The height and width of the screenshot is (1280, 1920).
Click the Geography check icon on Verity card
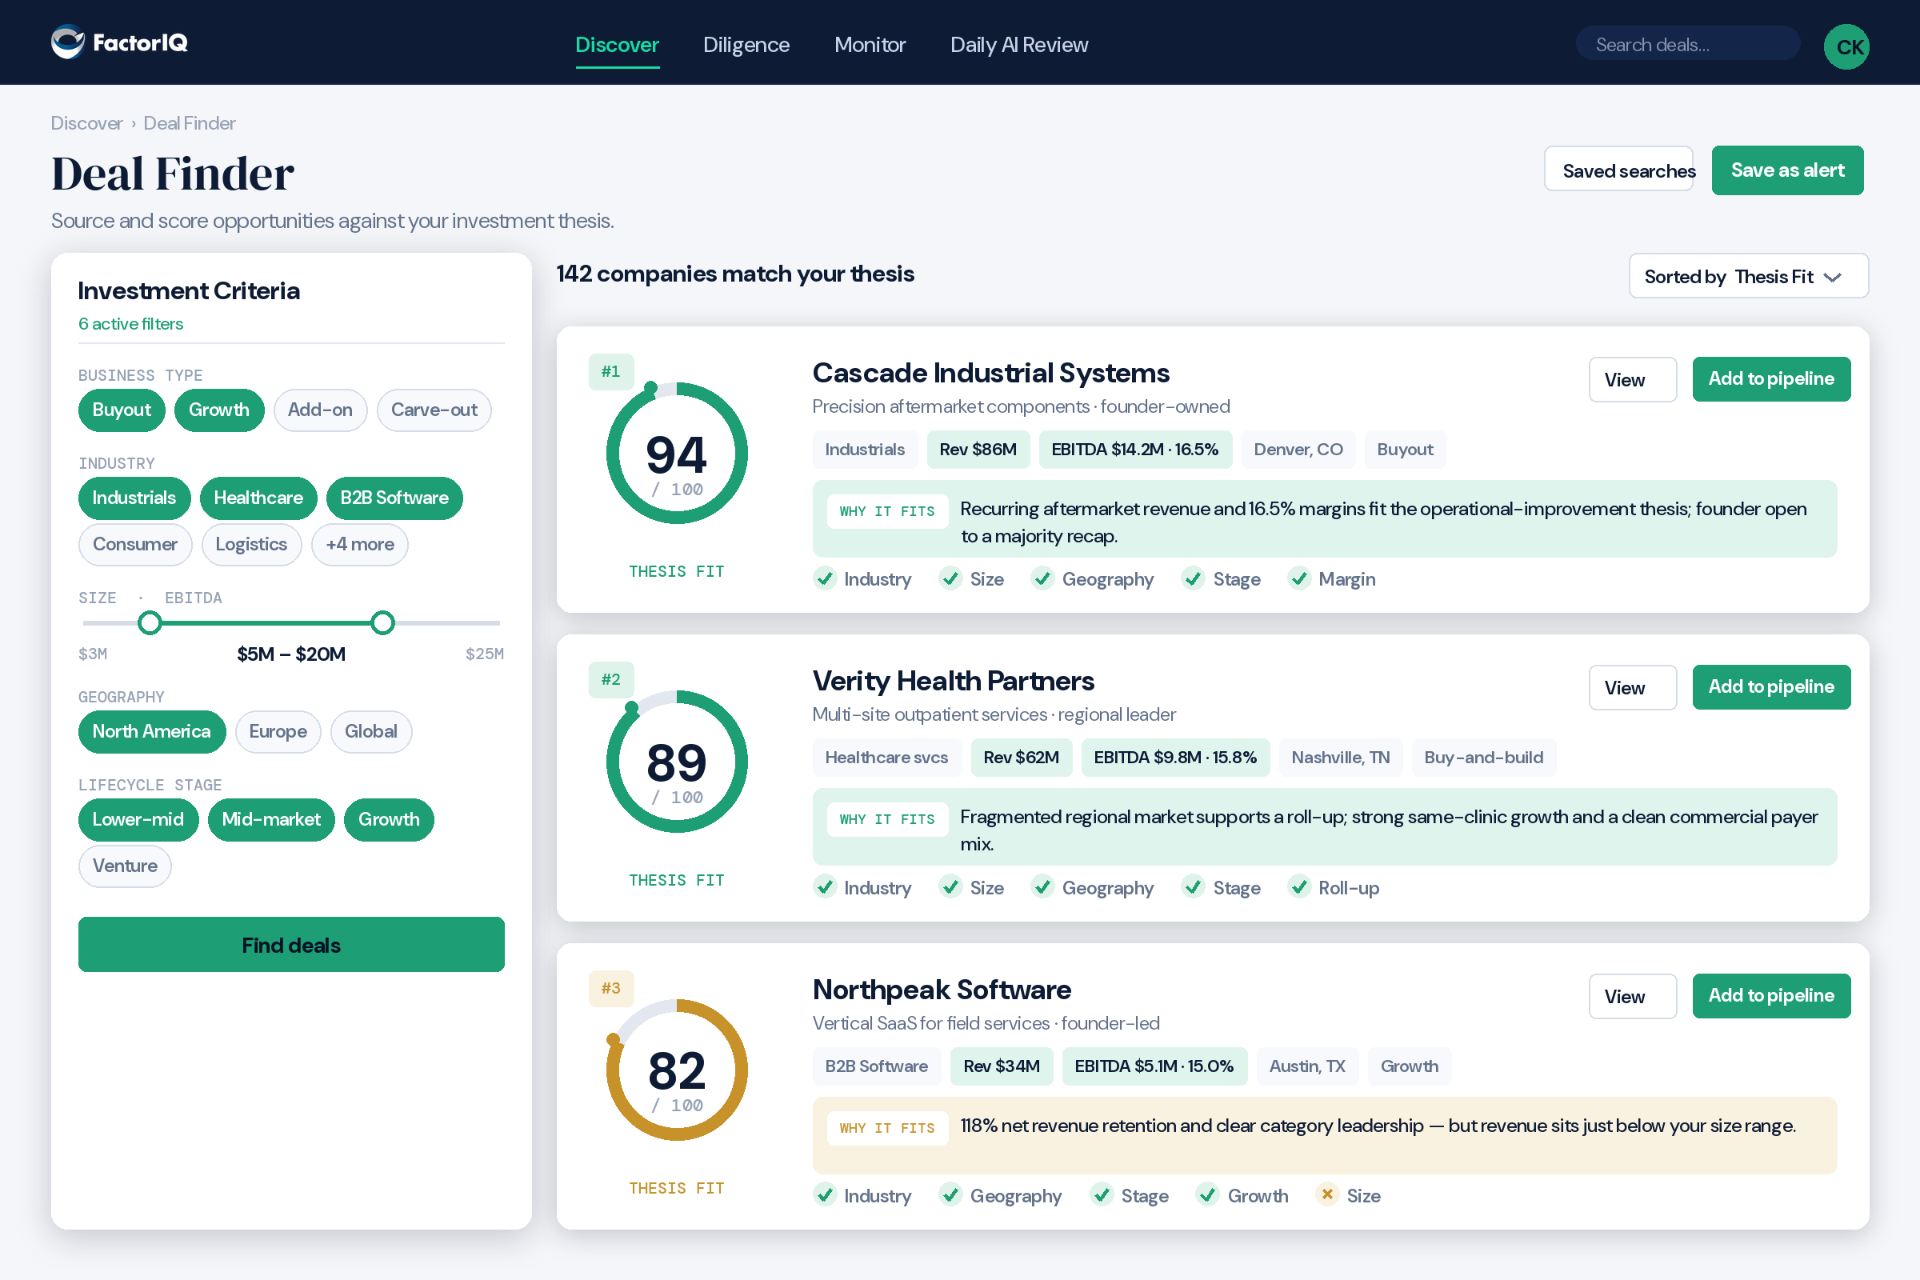[1043, 887]
